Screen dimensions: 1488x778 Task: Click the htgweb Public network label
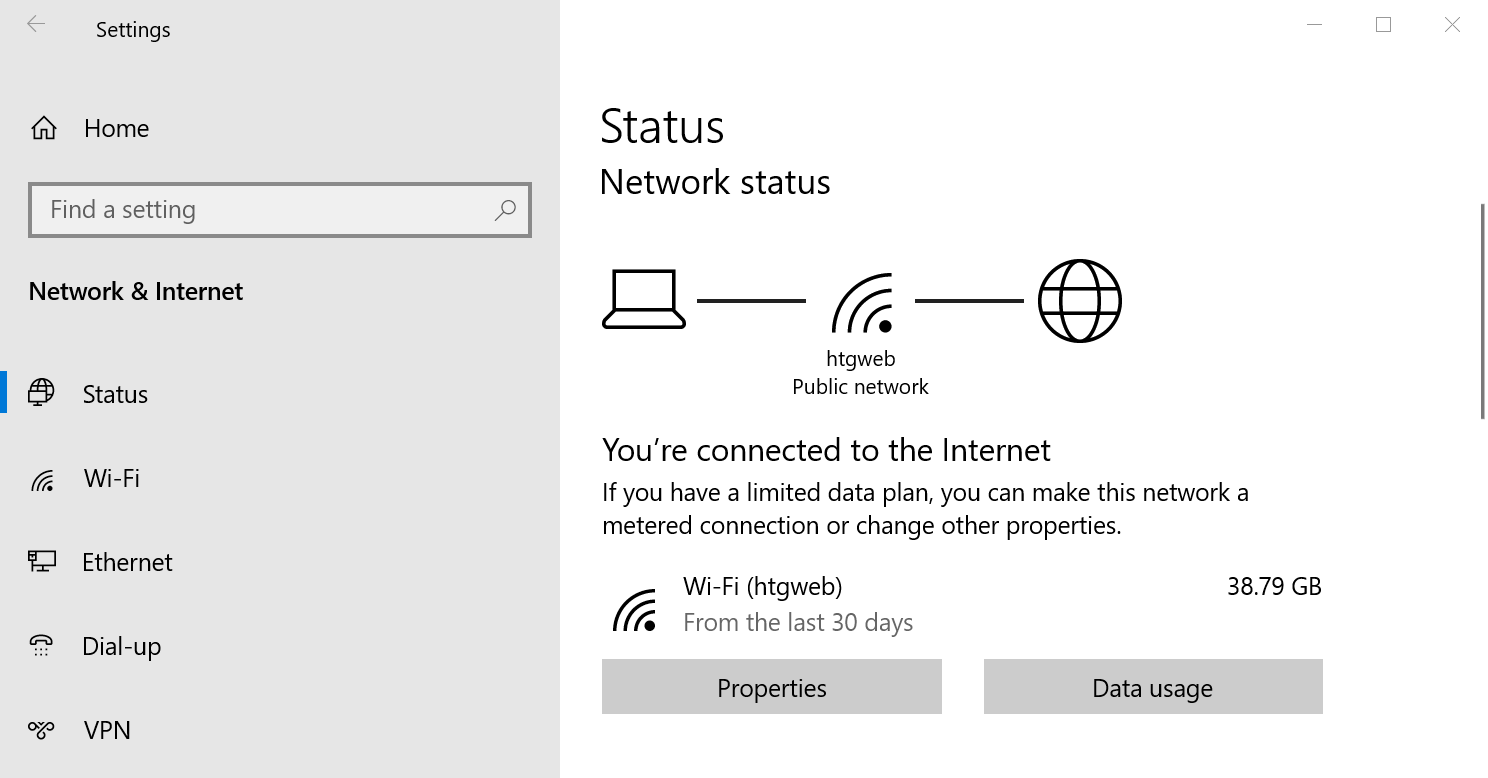(860, 372)
